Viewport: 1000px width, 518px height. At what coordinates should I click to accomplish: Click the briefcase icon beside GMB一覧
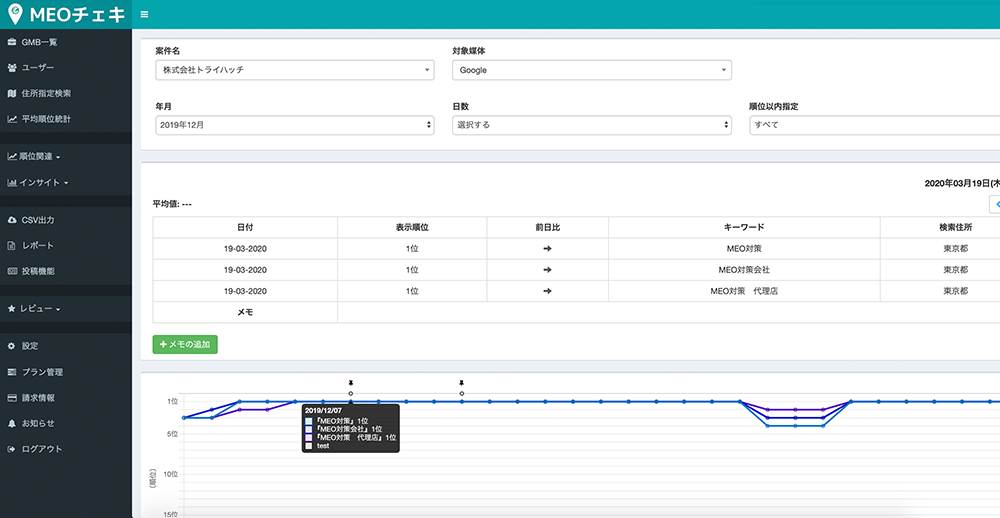[x=11, y=42]
